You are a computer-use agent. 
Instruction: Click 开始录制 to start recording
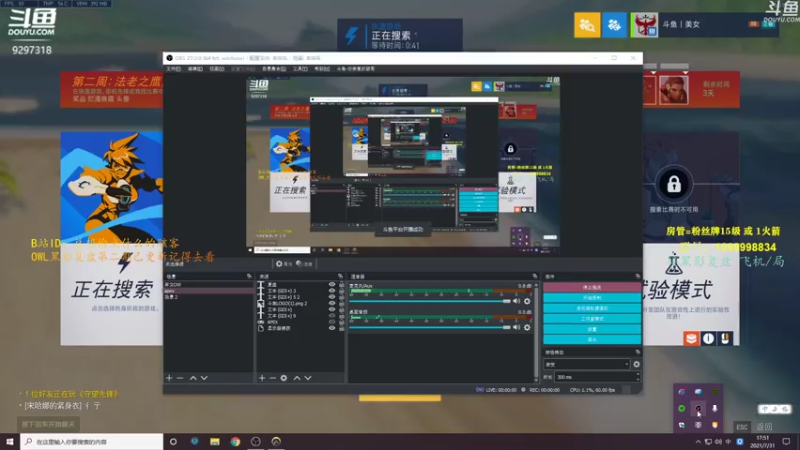[x=592, y=297]
